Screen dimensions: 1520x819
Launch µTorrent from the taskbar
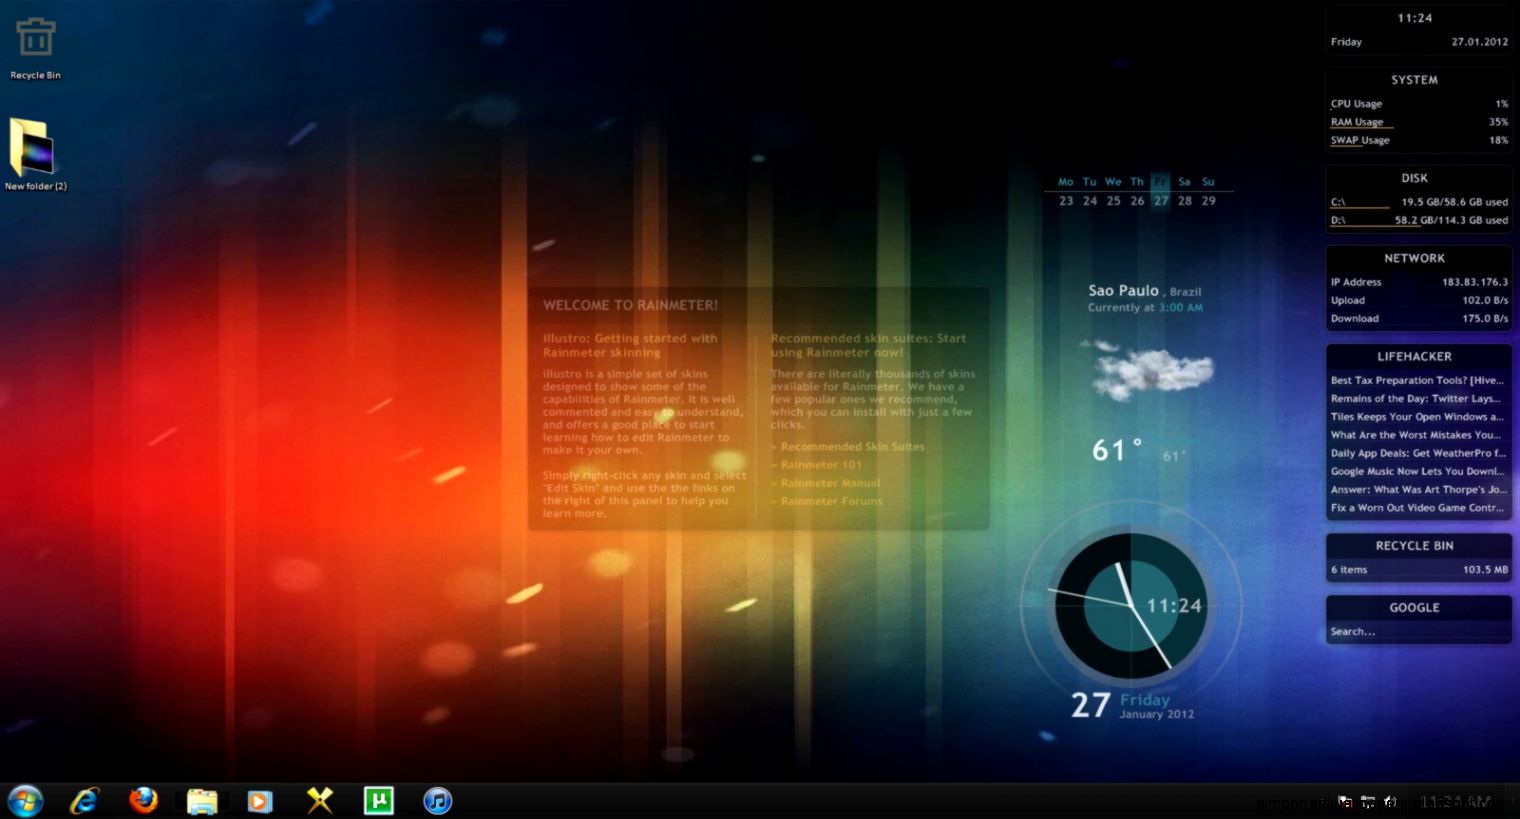[x=379, y=800]
